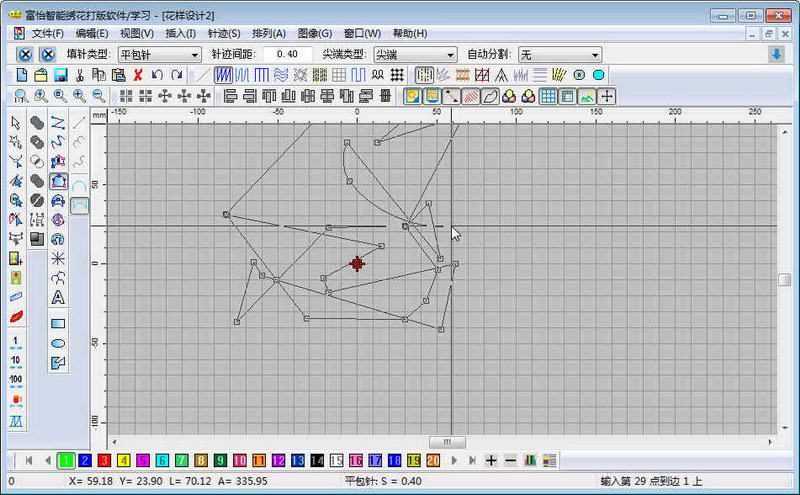Select the text letter A tool

coord(58,298)
